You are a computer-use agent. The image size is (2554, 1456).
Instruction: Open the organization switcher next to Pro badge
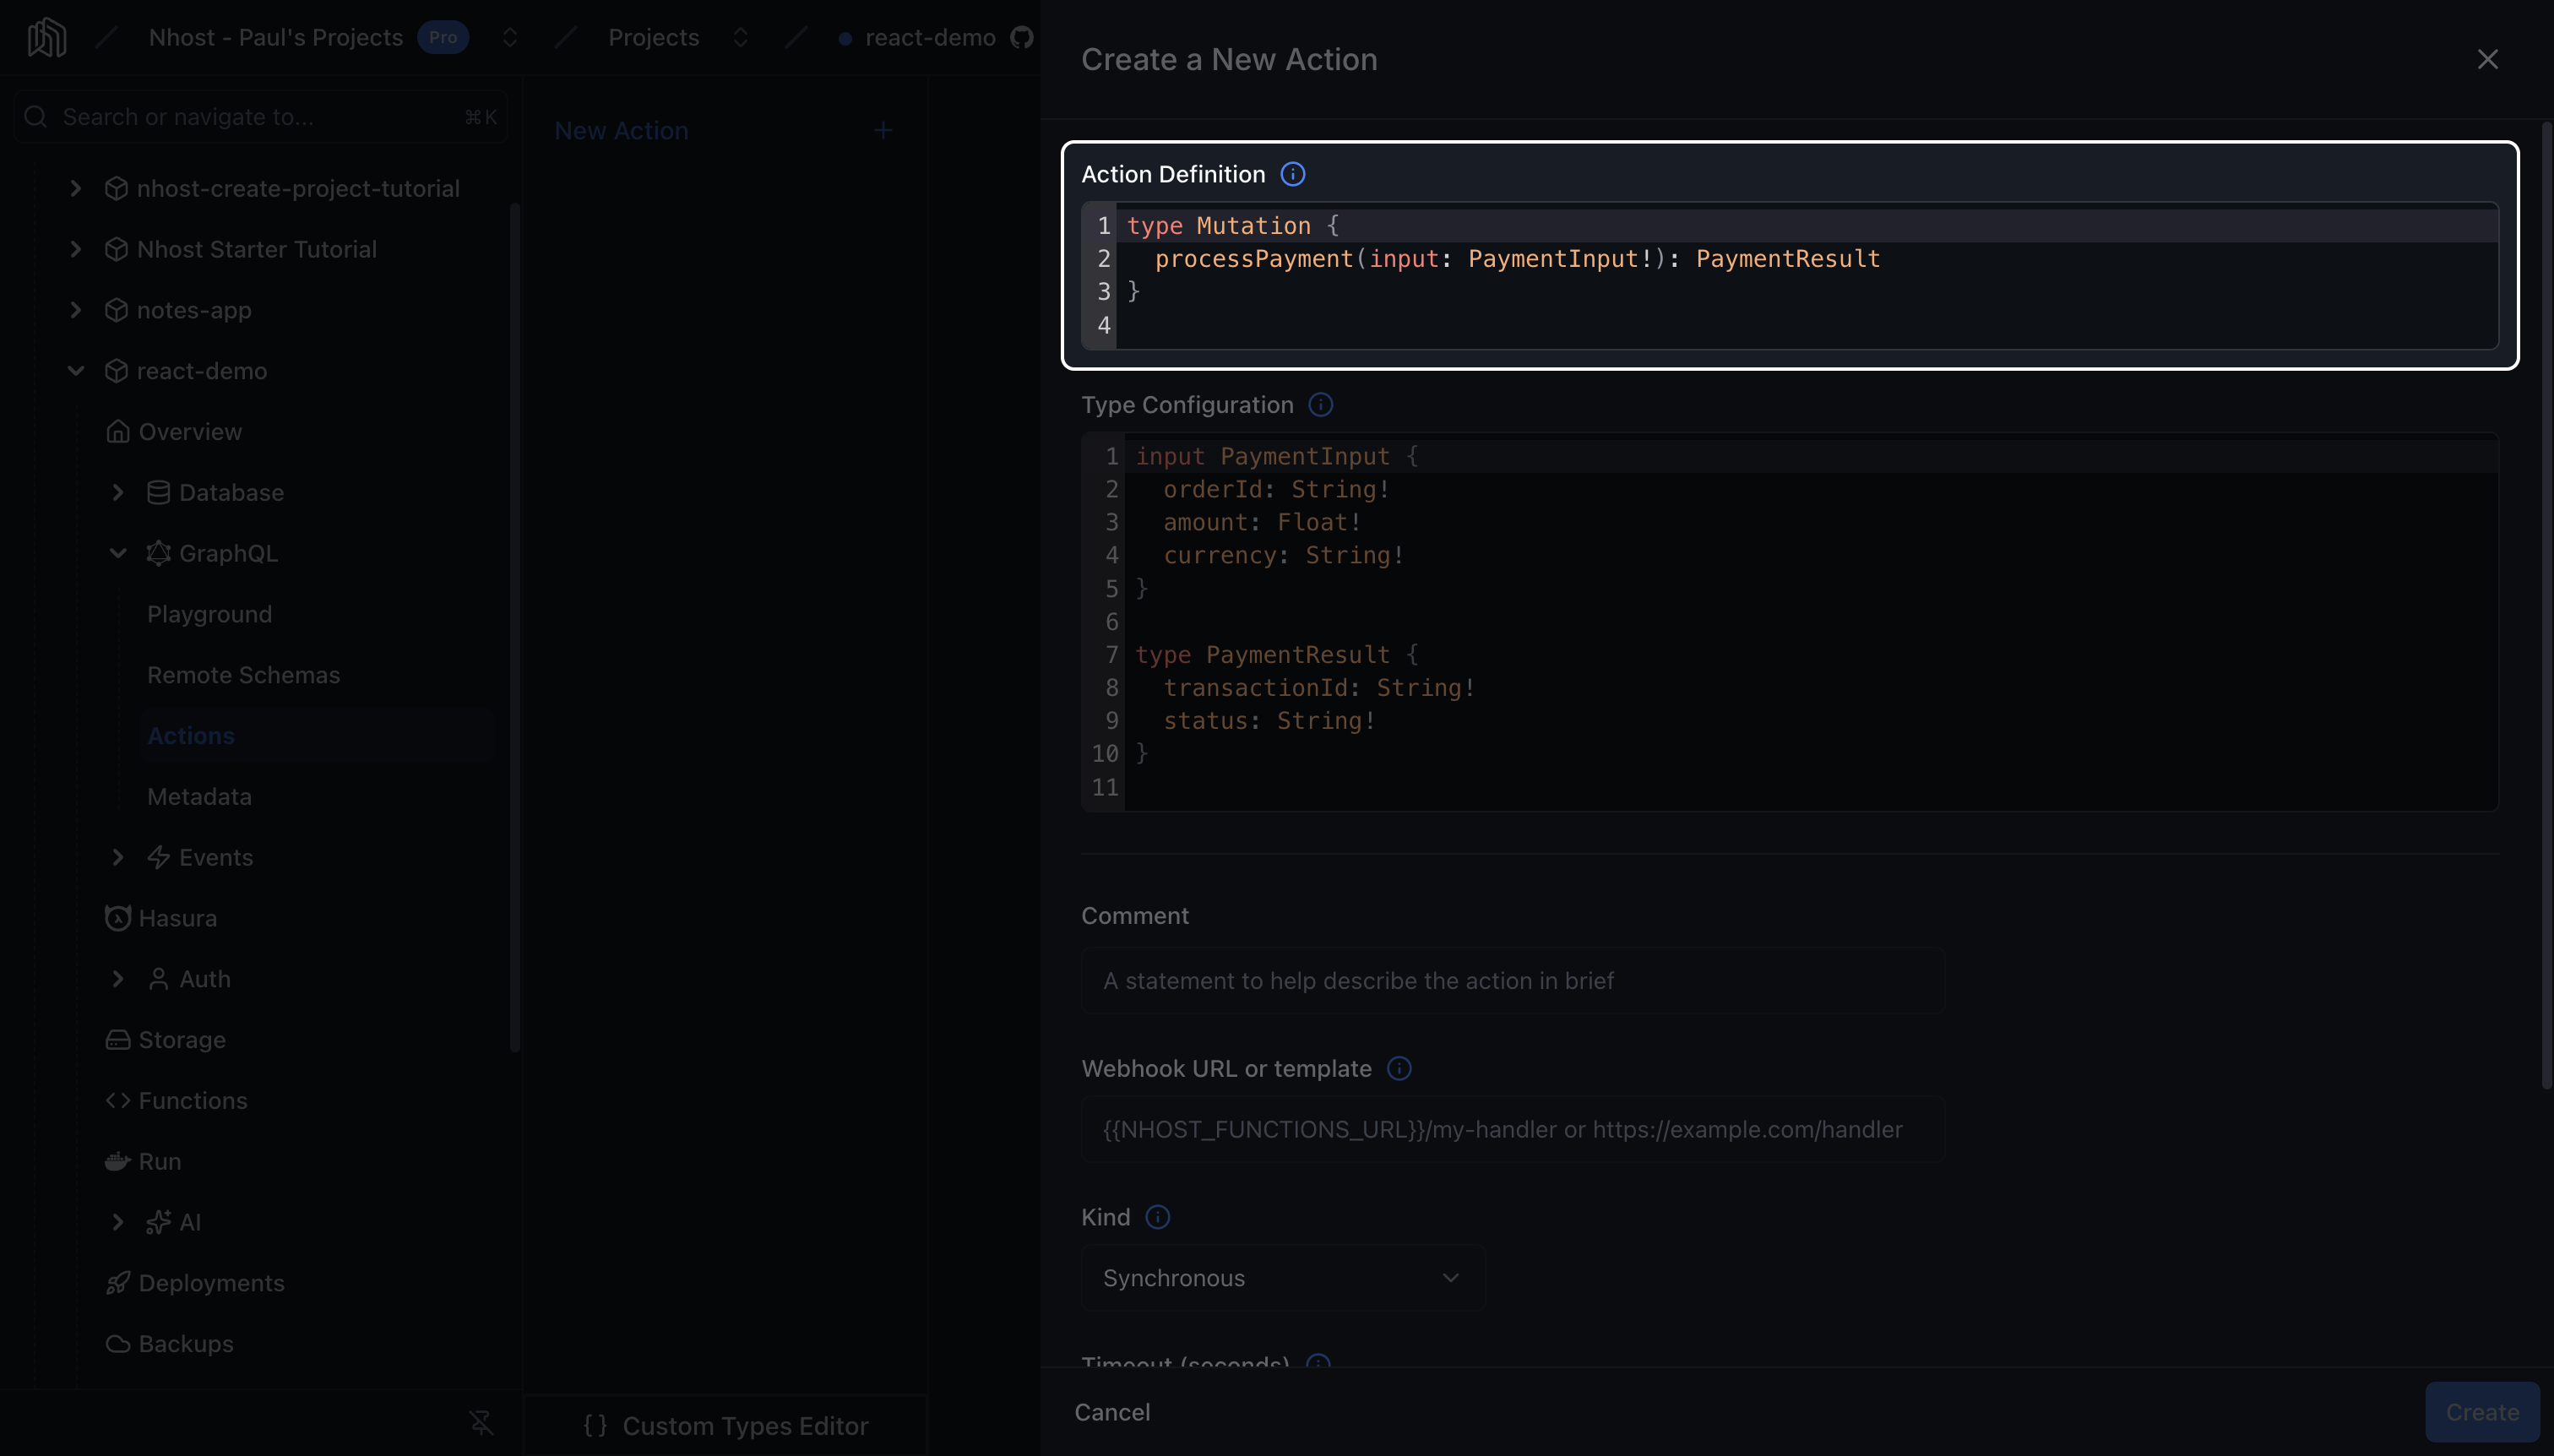click(509, 38)
